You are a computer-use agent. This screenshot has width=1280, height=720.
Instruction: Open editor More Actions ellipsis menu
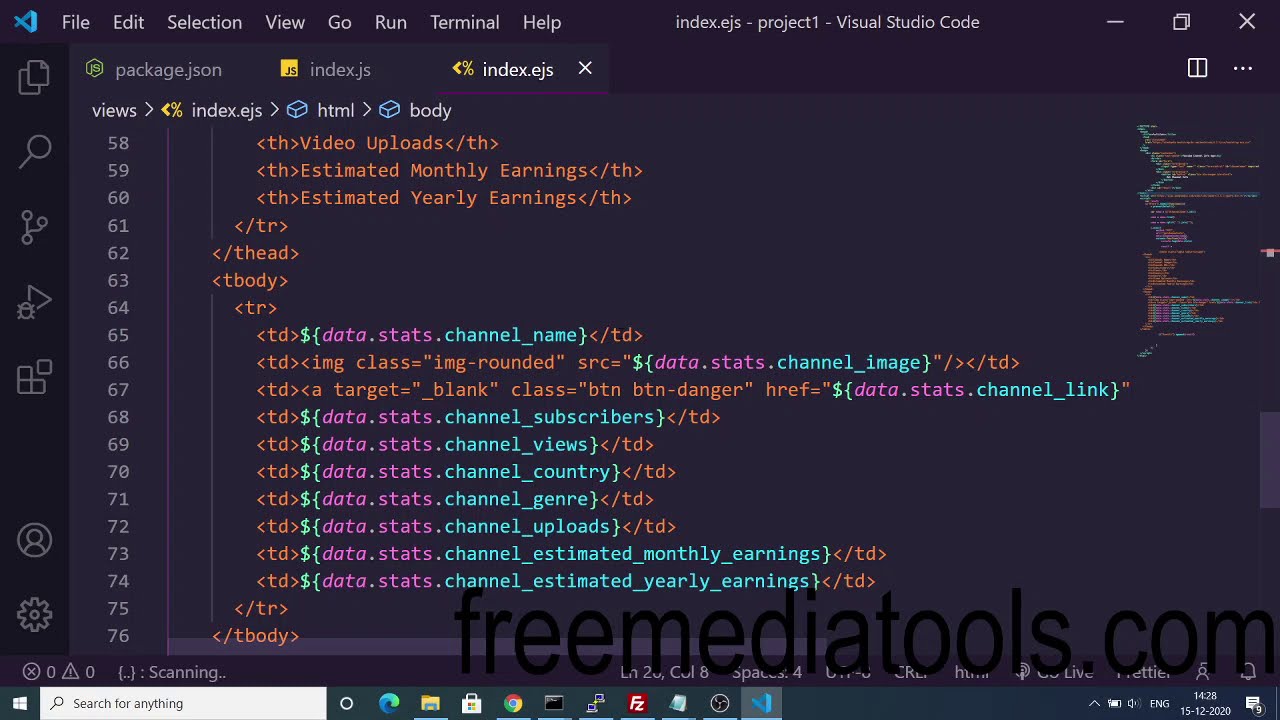coord(1243,68)
